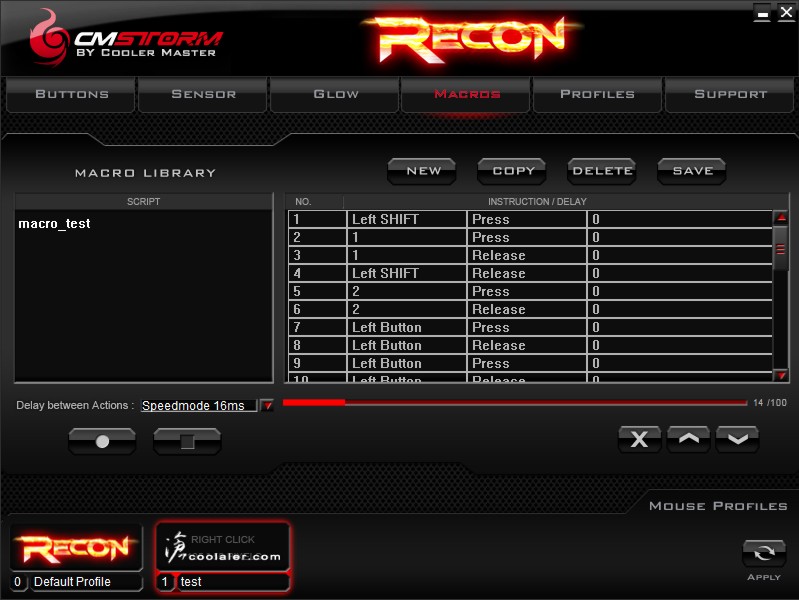Click the Default Profile name field
This screenshot has width=799, height=600.
[x=86, y=582]
